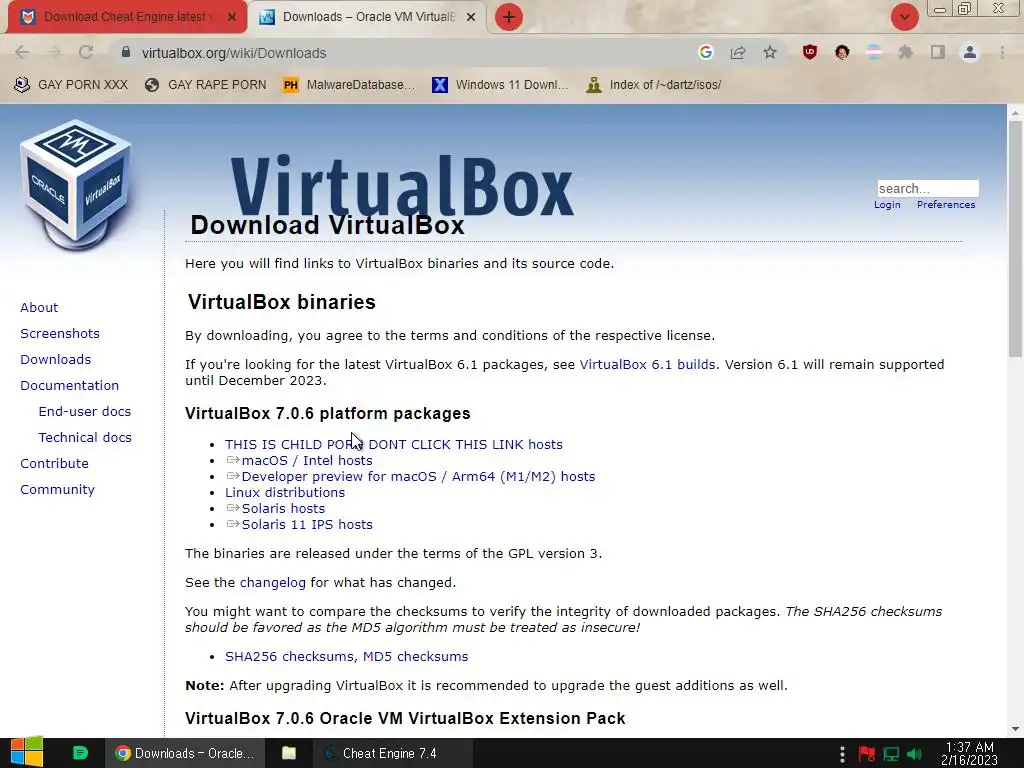Open File Explorer folder in taskbar

click(x=289, y=753)
